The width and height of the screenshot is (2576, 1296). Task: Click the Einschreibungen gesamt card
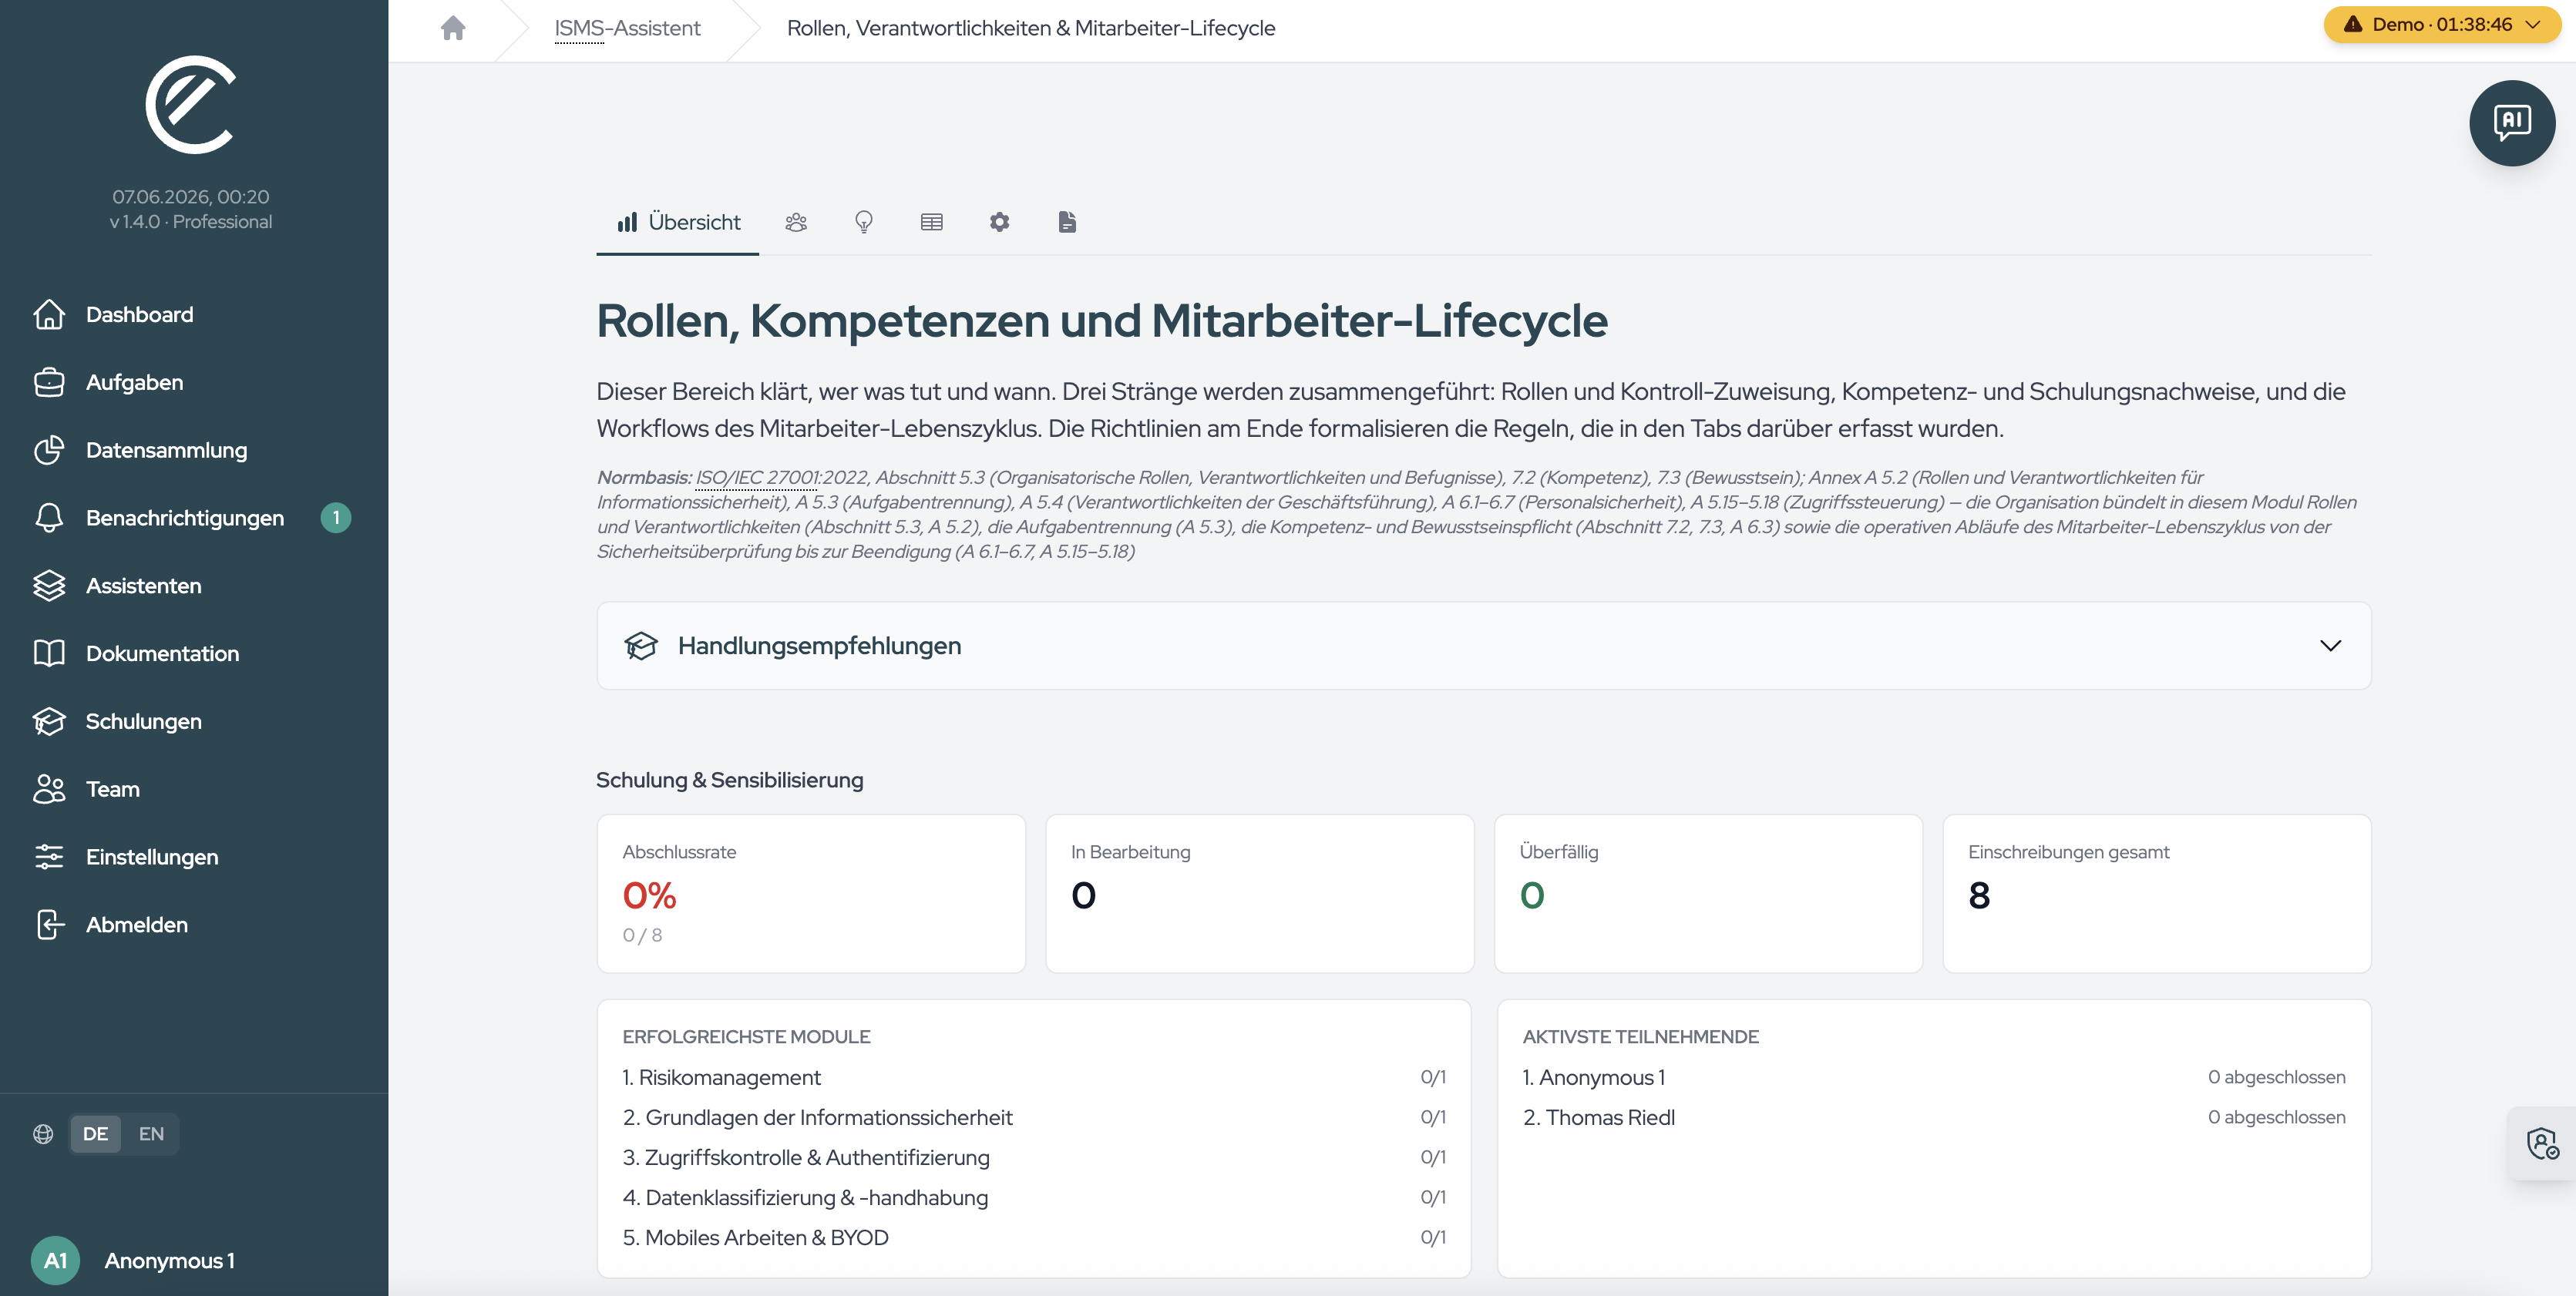click(x=2156, y=893)
